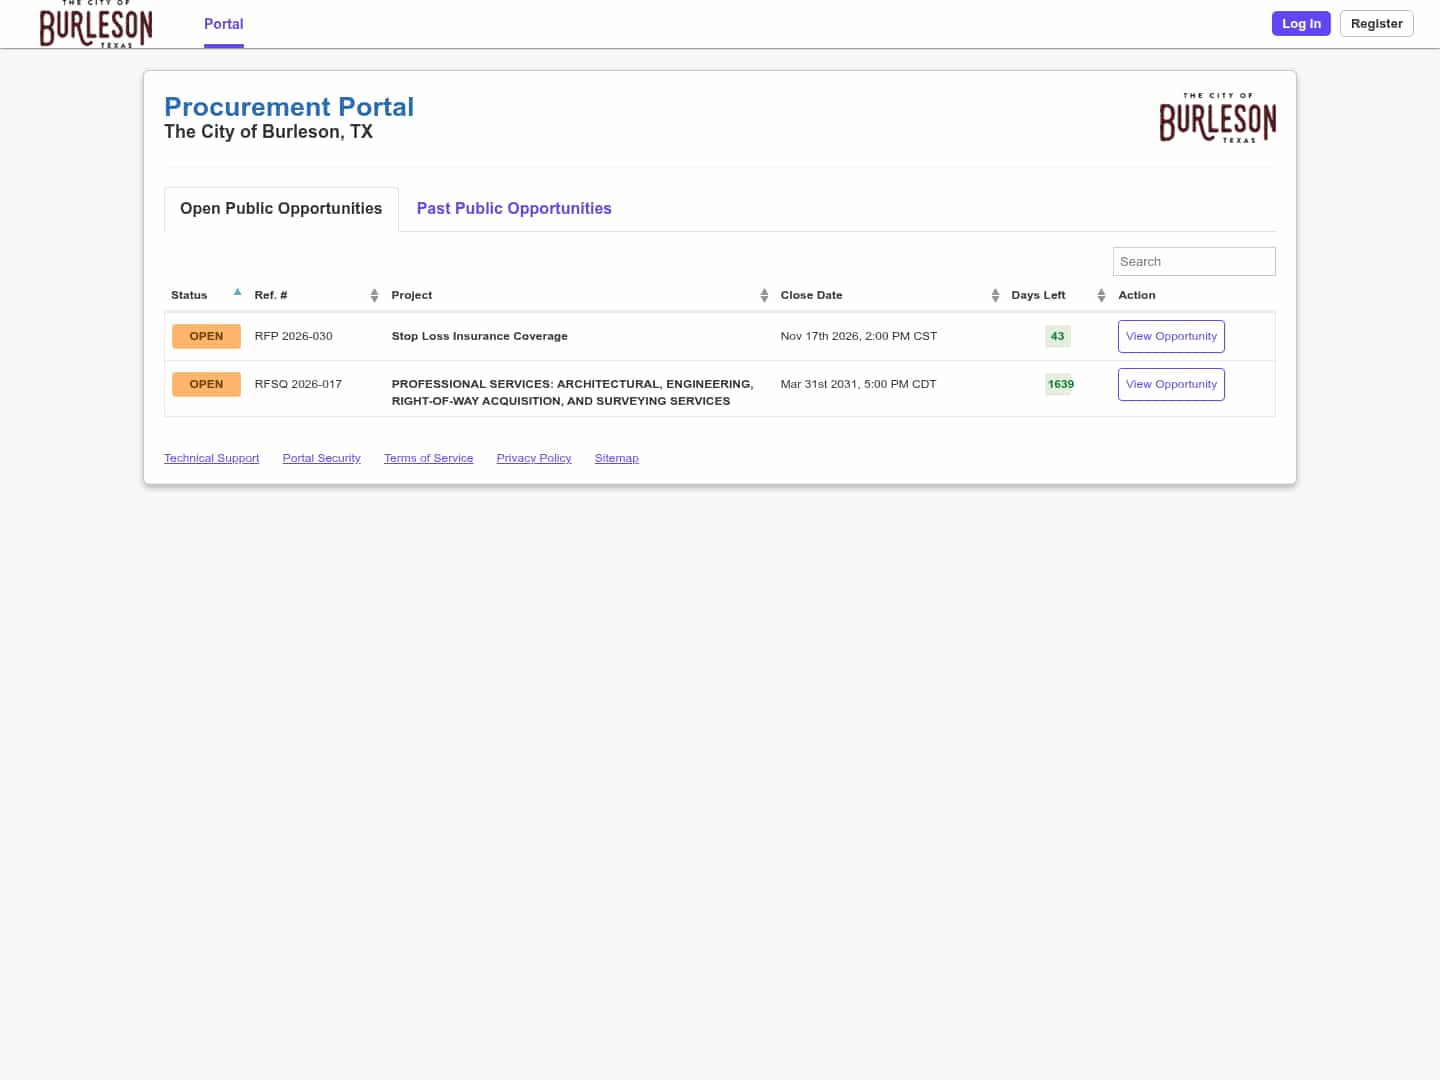Image resolution: width=1440 pixels, height=1080 pixels.
Task: Sort table by Close Date sort arrows
Action: pos(995,295)
